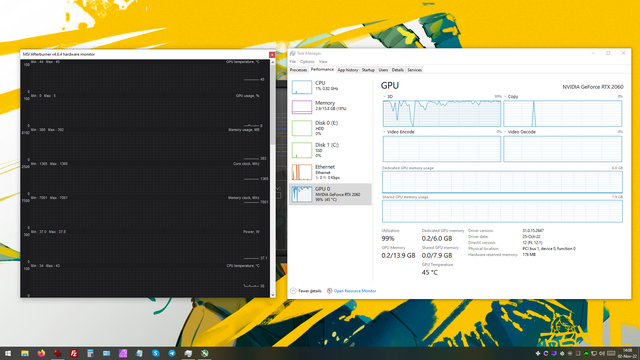Screen dimensions: 640x360
Task: Click the Shared GPU memory usage graph
Action: [502, 211]
